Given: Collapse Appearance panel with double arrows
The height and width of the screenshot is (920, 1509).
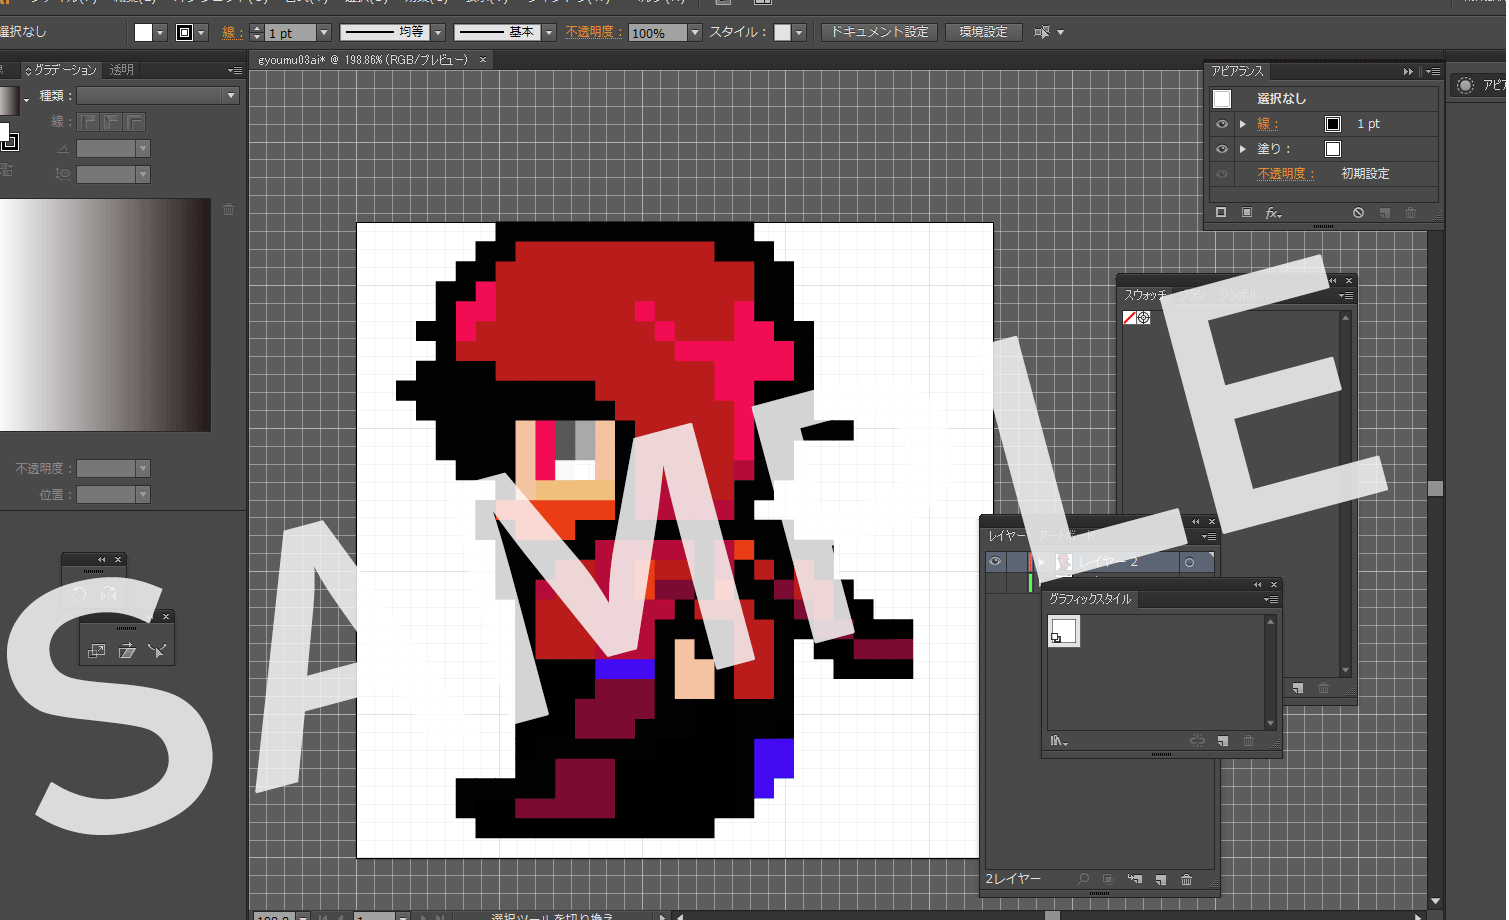Looking at the screenshot, I should (1408, 72).
